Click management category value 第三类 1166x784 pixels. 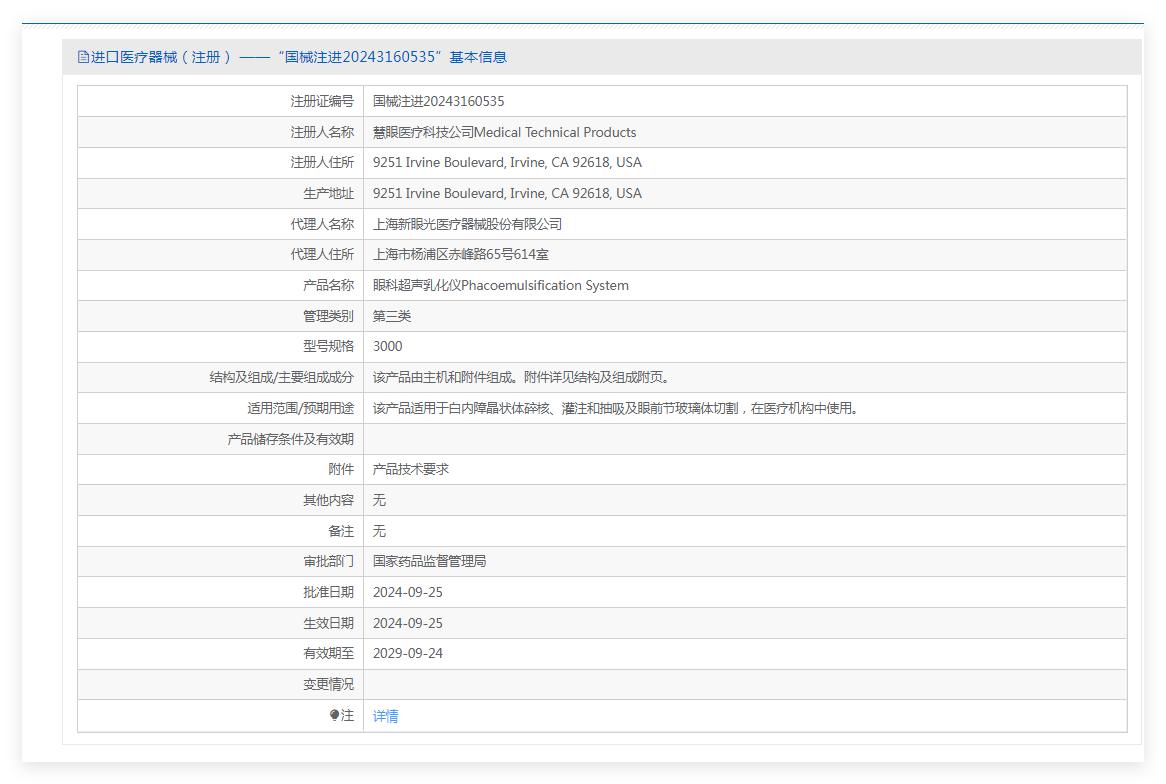pos(392,316)
